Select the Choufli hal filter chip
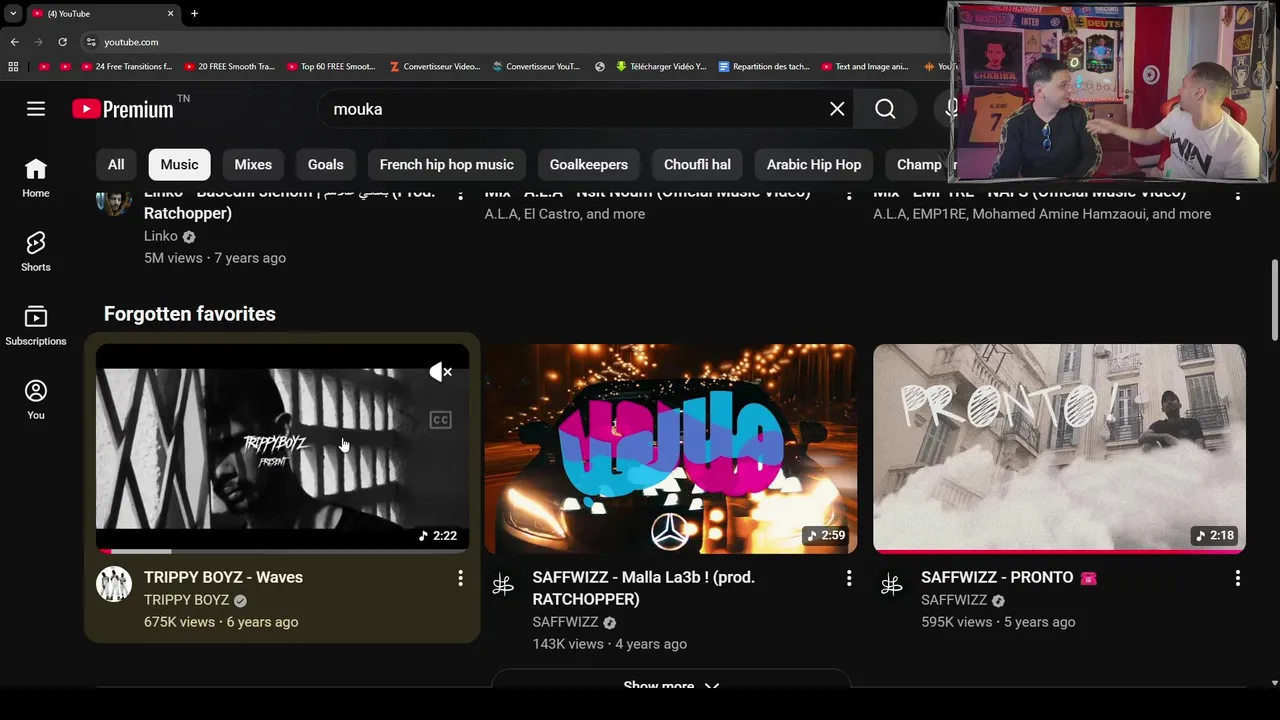The height and width of the screenshot is (720, 1280). (x=697, y=165)
